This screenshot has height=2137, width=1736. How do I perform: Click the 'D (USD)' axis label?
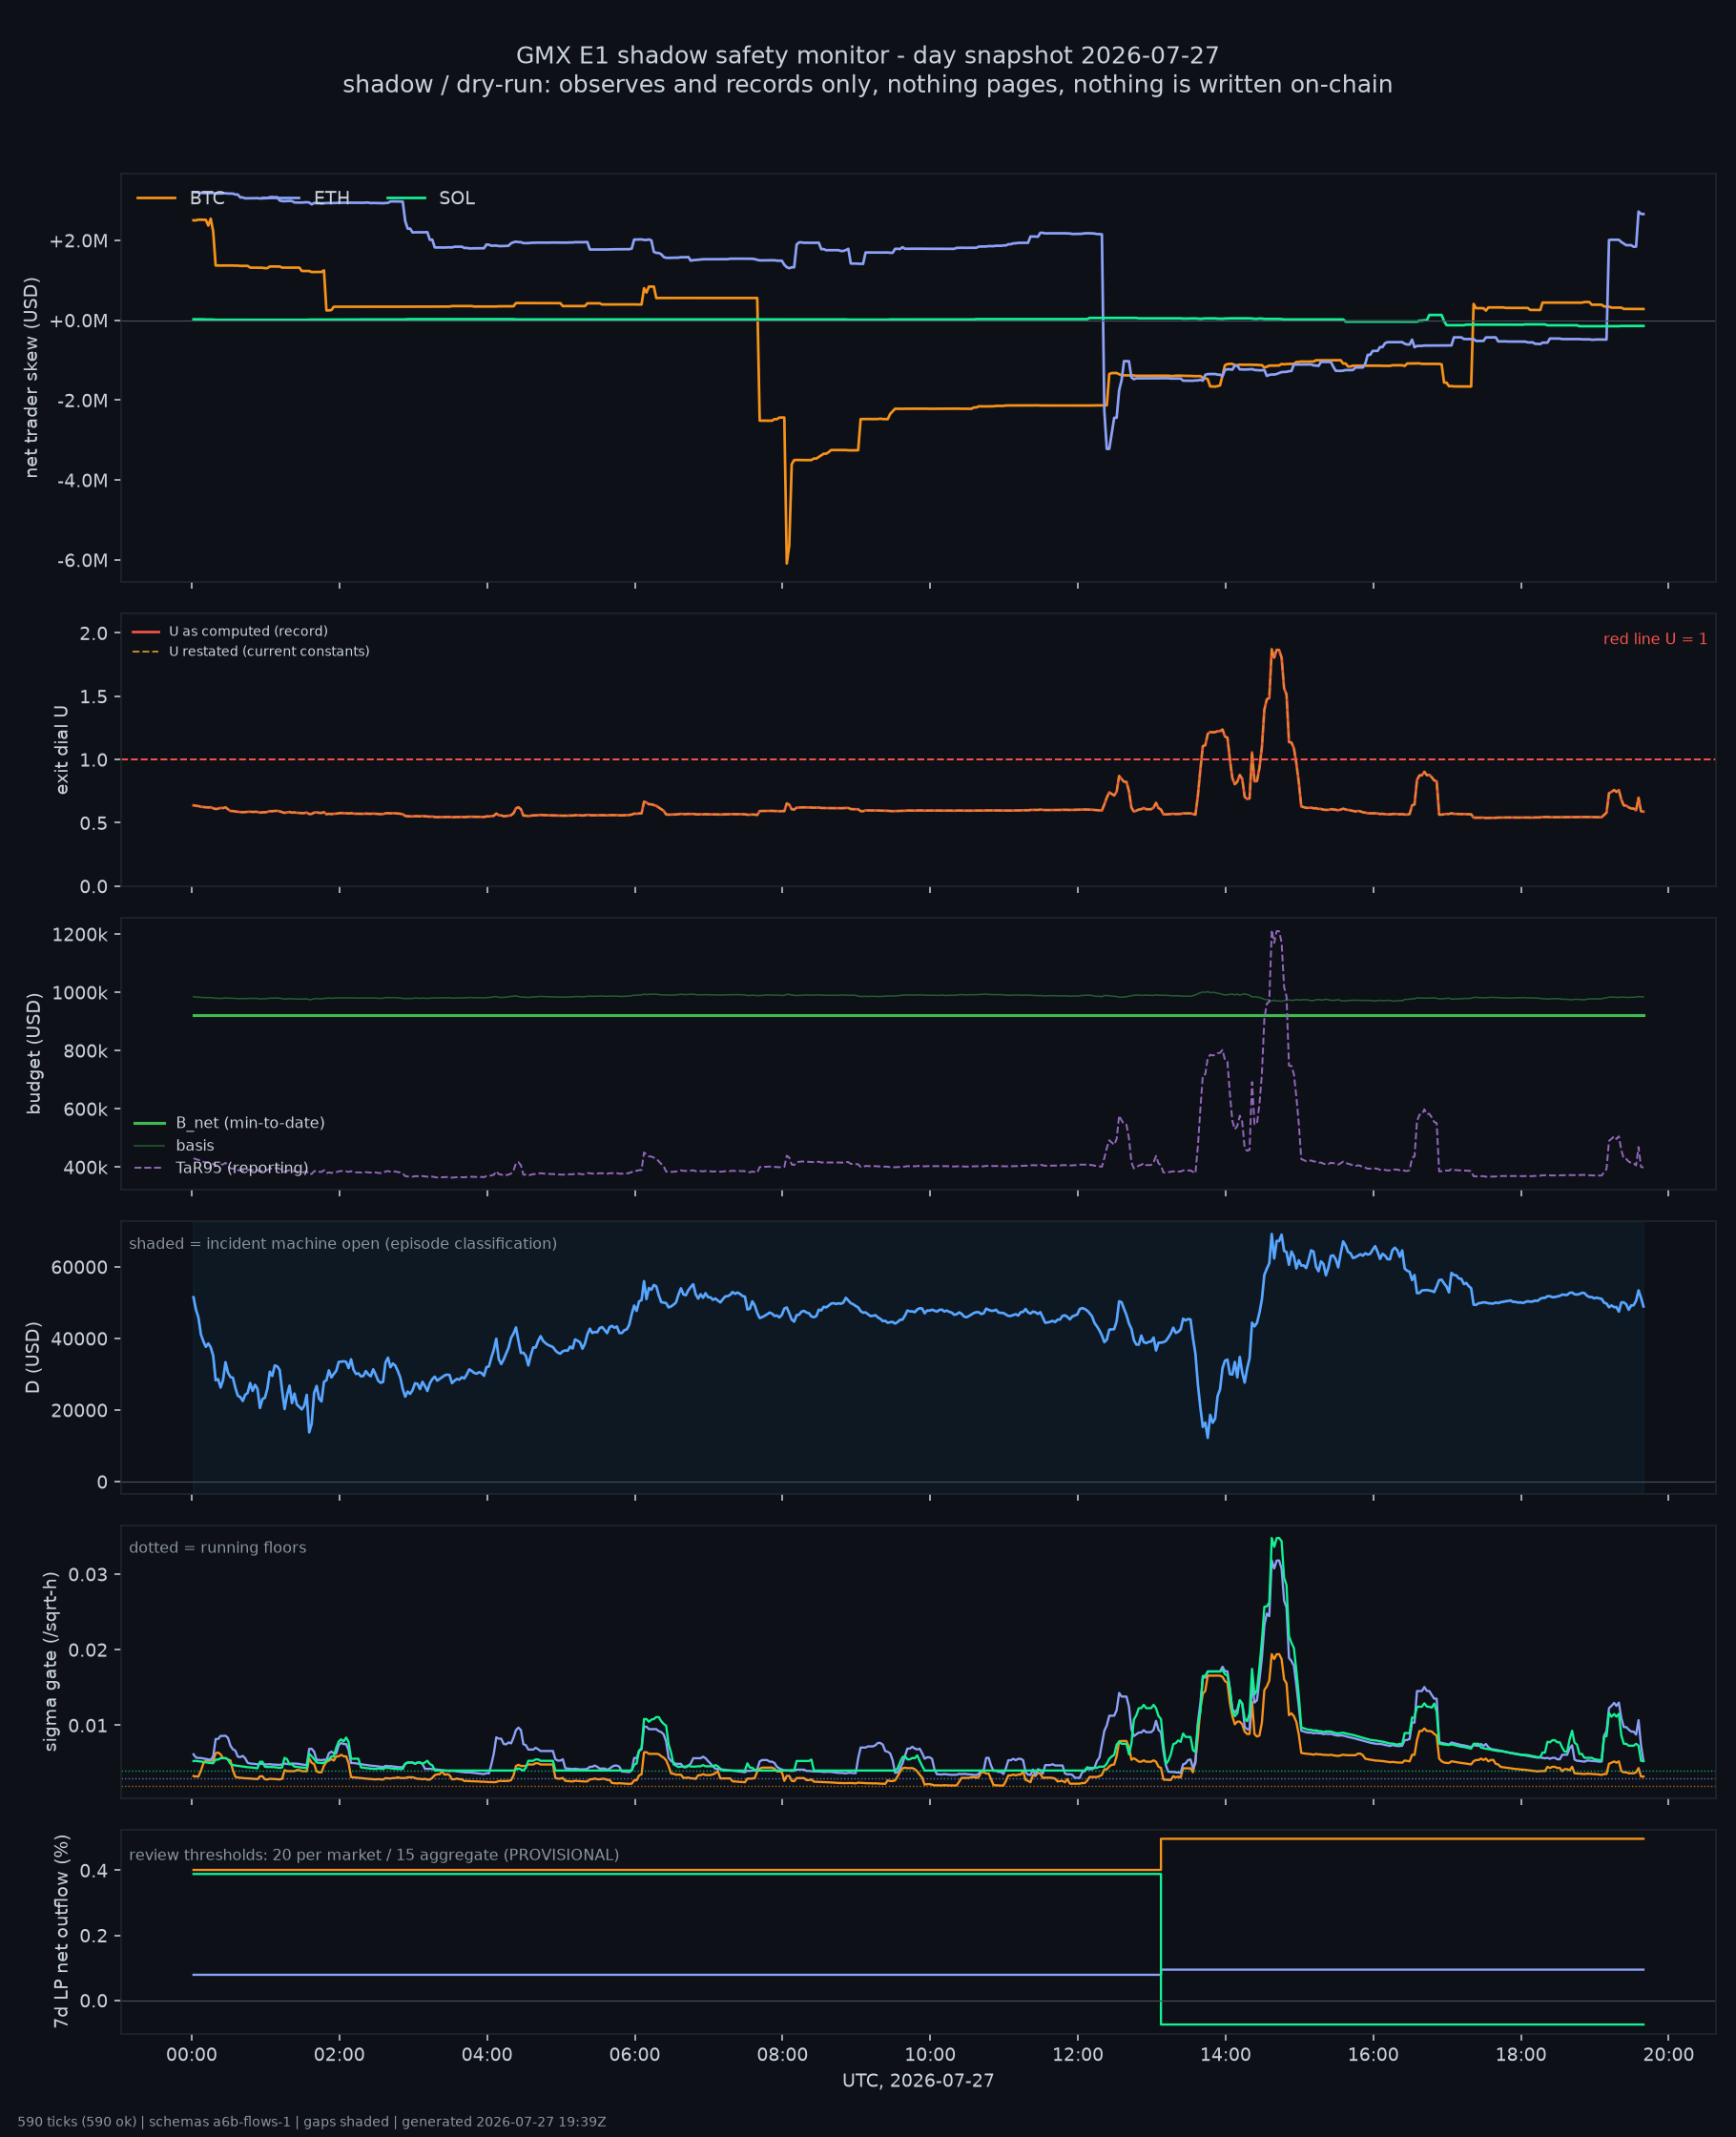click(34, 1357)
